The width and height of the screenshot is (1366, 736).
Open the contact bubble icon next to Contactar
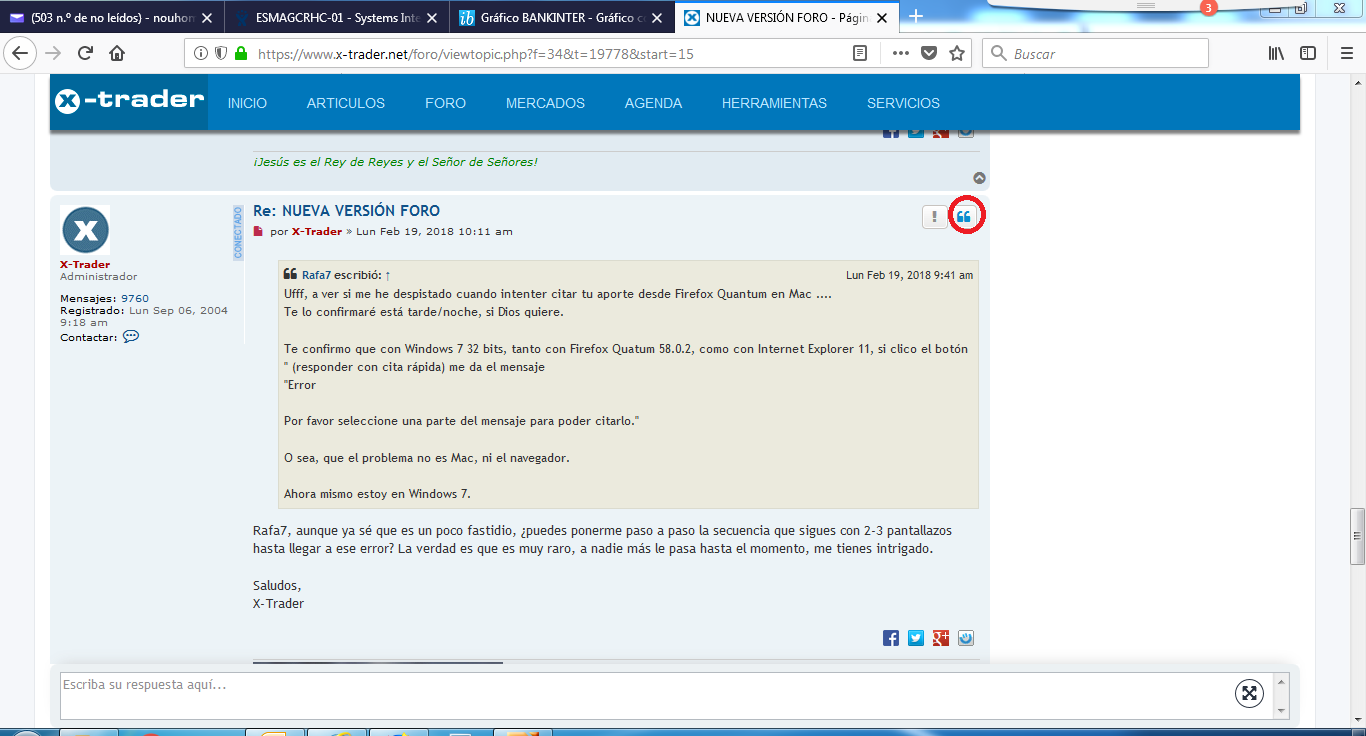[x=131, y=337]
